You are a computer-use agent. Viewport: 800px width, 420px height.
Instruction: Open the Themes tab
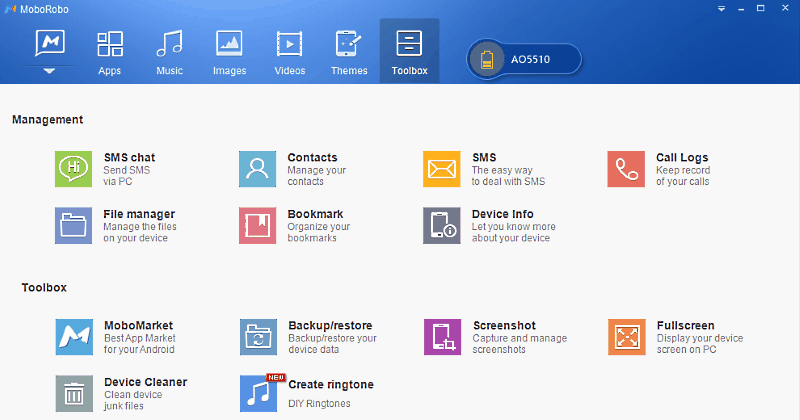click(349, 52)
